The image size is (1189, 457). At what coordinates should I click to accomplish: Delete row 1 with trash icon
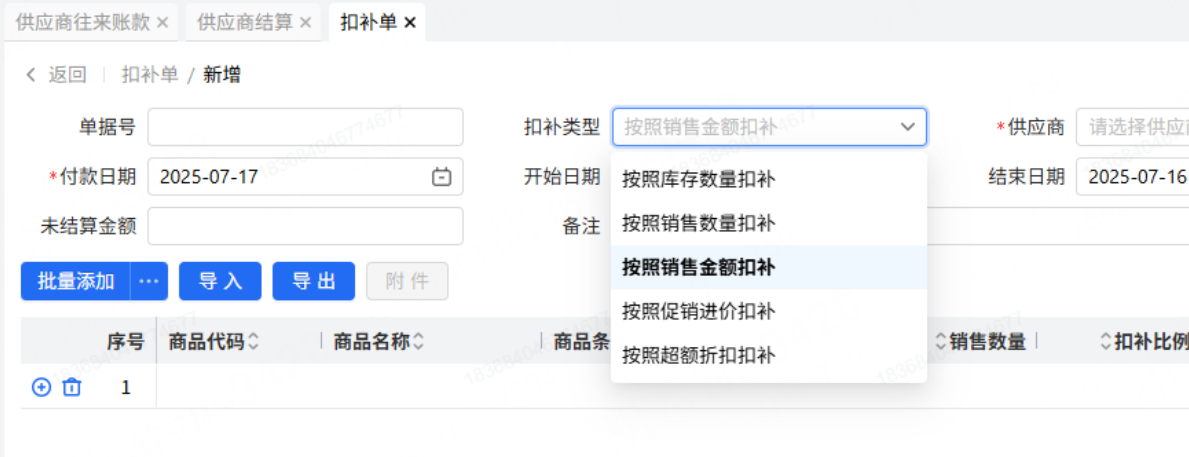point(71,387)
